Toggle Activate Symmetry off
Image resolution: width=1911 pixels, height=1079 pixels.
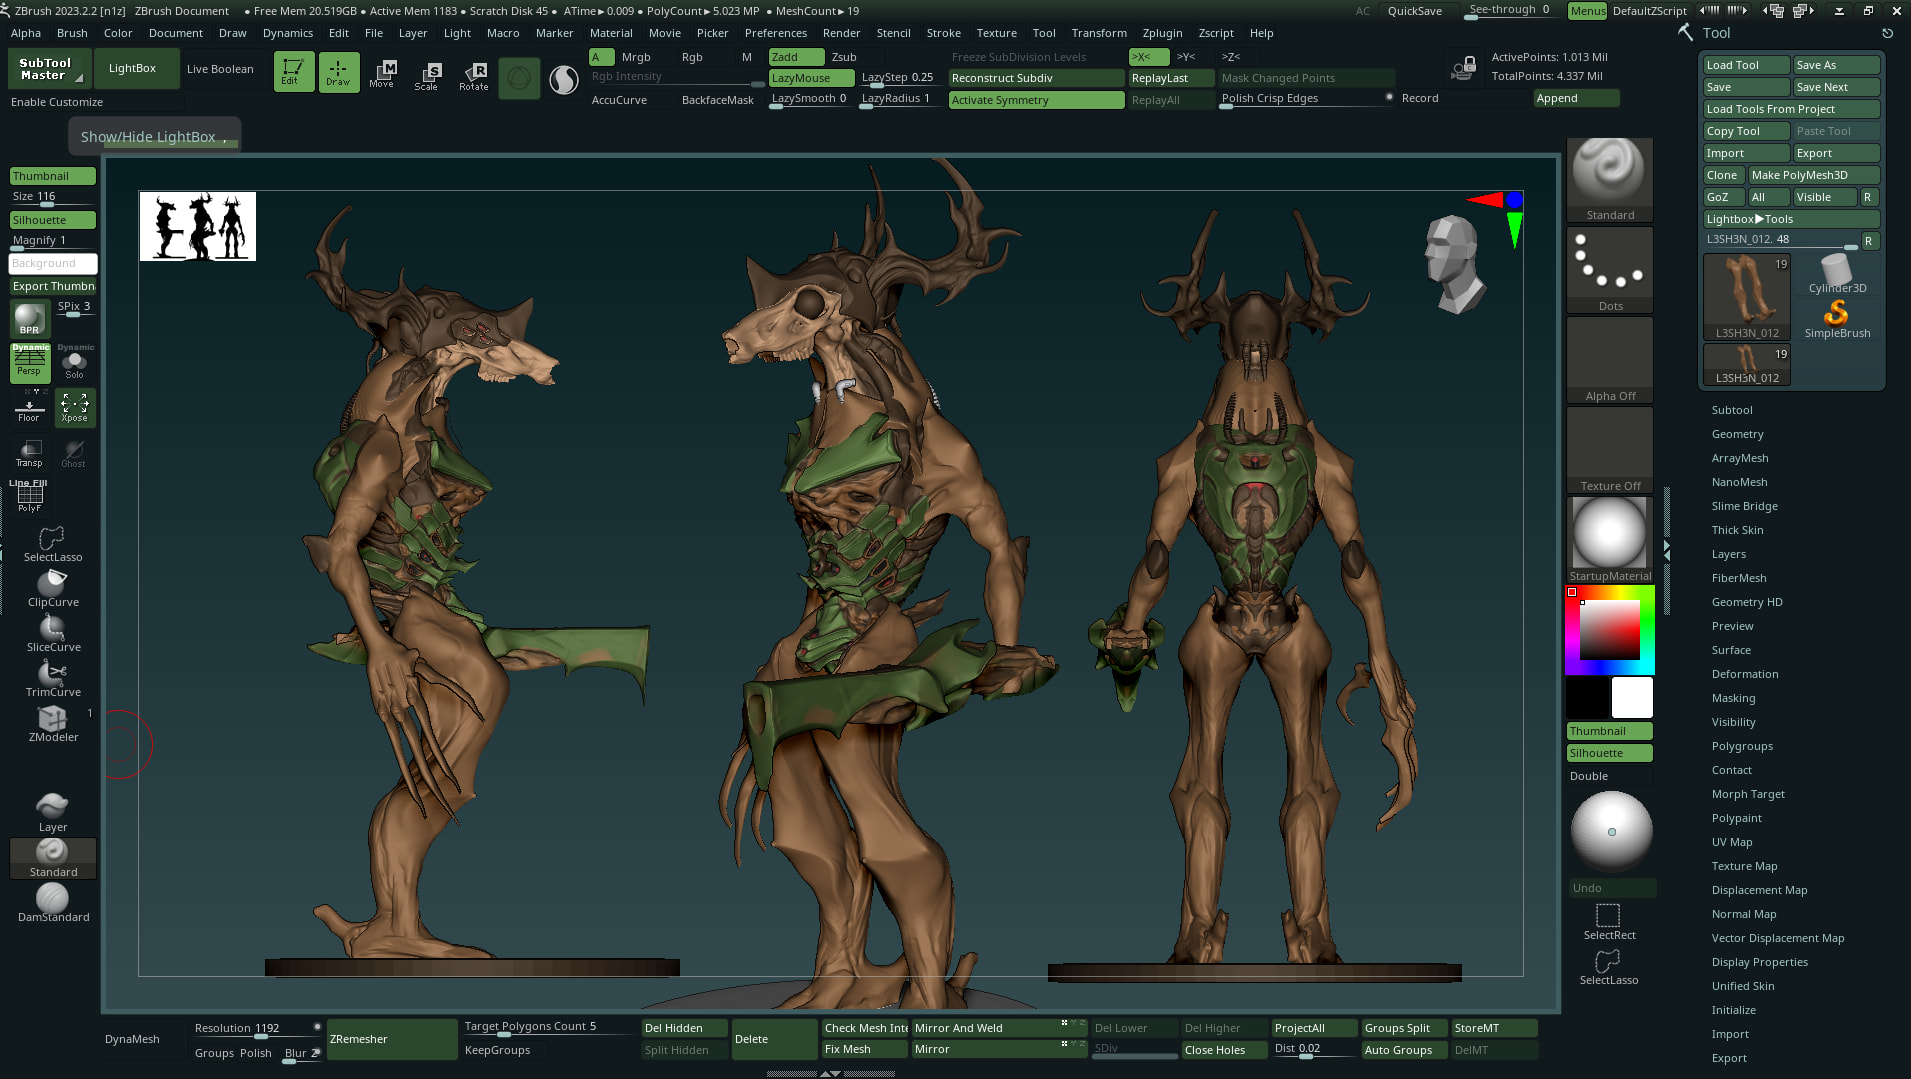pyautogui.click(x=1035, y=100)
